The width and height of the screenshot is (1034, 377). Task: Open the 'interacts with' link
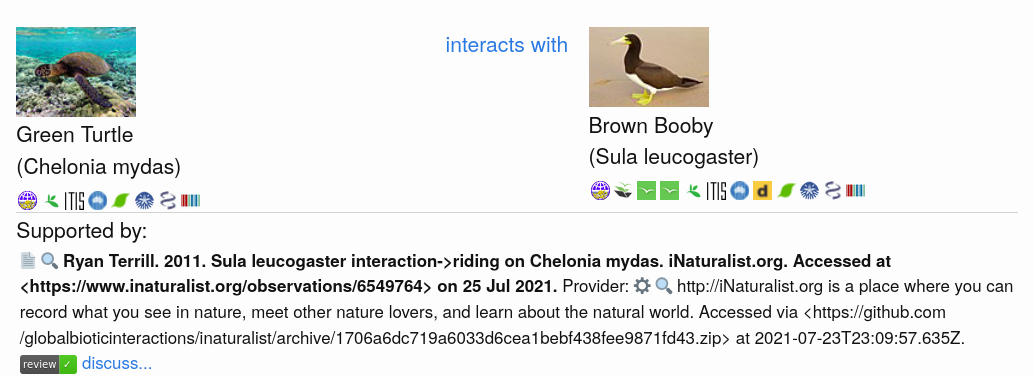tap(506, 45)
